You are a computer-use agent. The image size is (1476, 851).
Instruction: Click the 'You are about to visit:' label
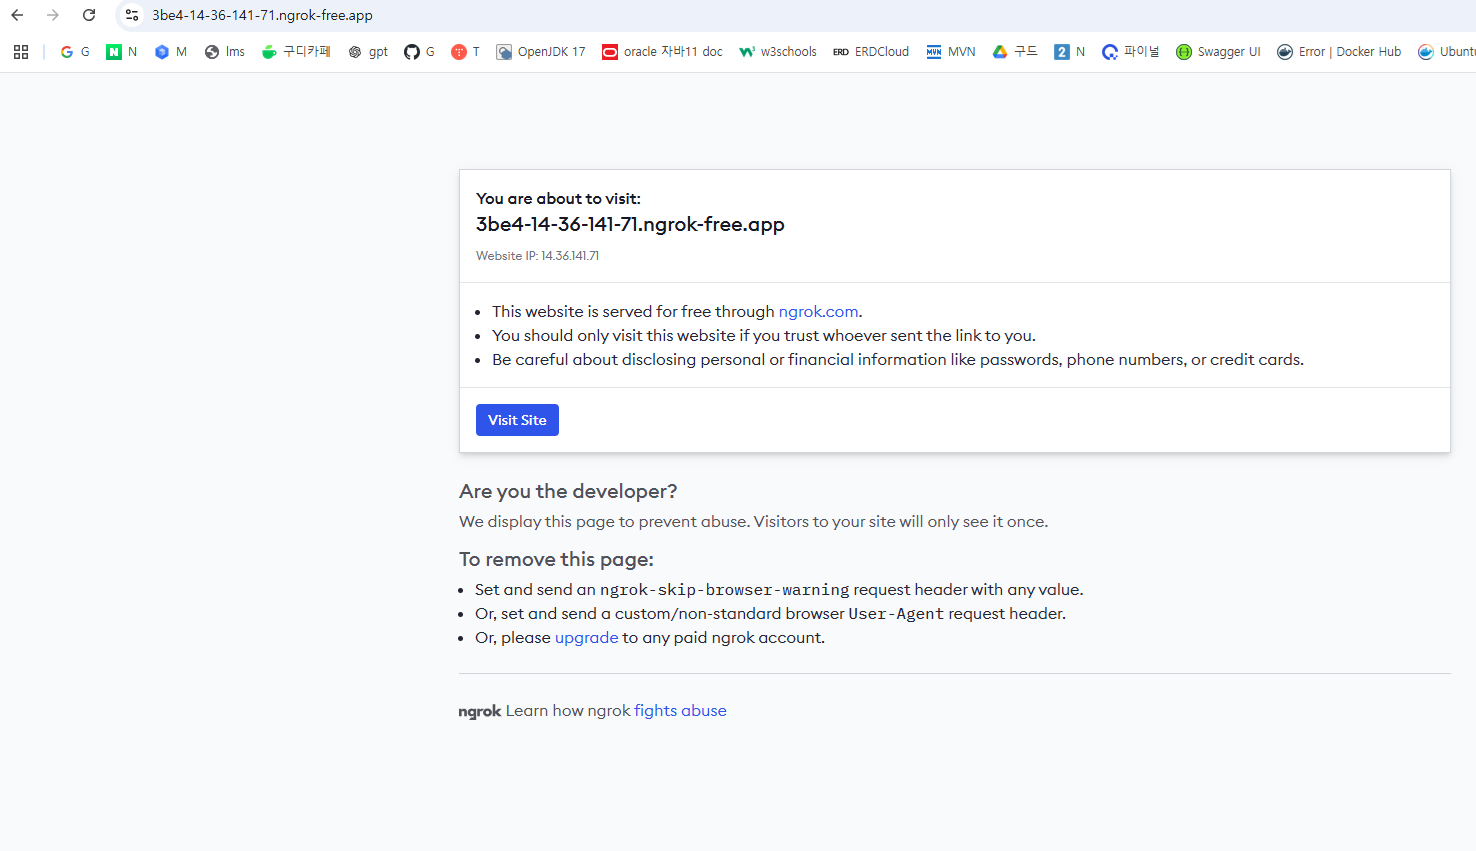click(x=558, y=199)
